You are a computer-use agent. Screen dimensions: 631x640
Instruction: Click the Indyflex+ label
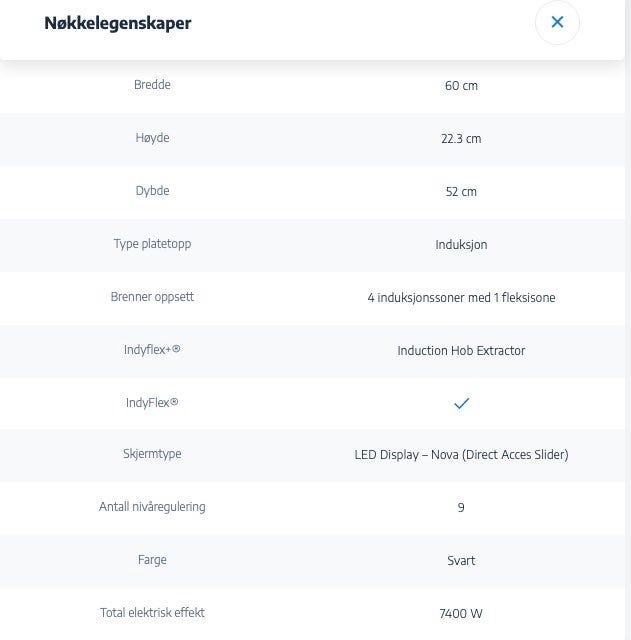(152, 350)
